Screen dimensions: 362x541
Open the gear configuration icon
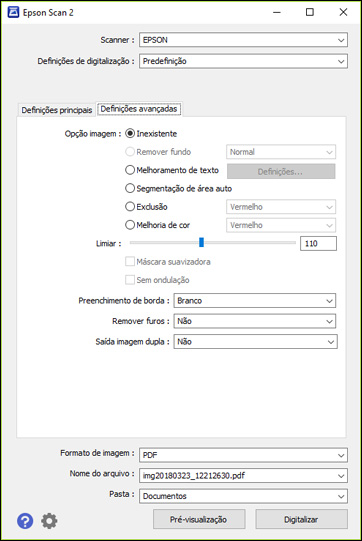tap(49, 521)
